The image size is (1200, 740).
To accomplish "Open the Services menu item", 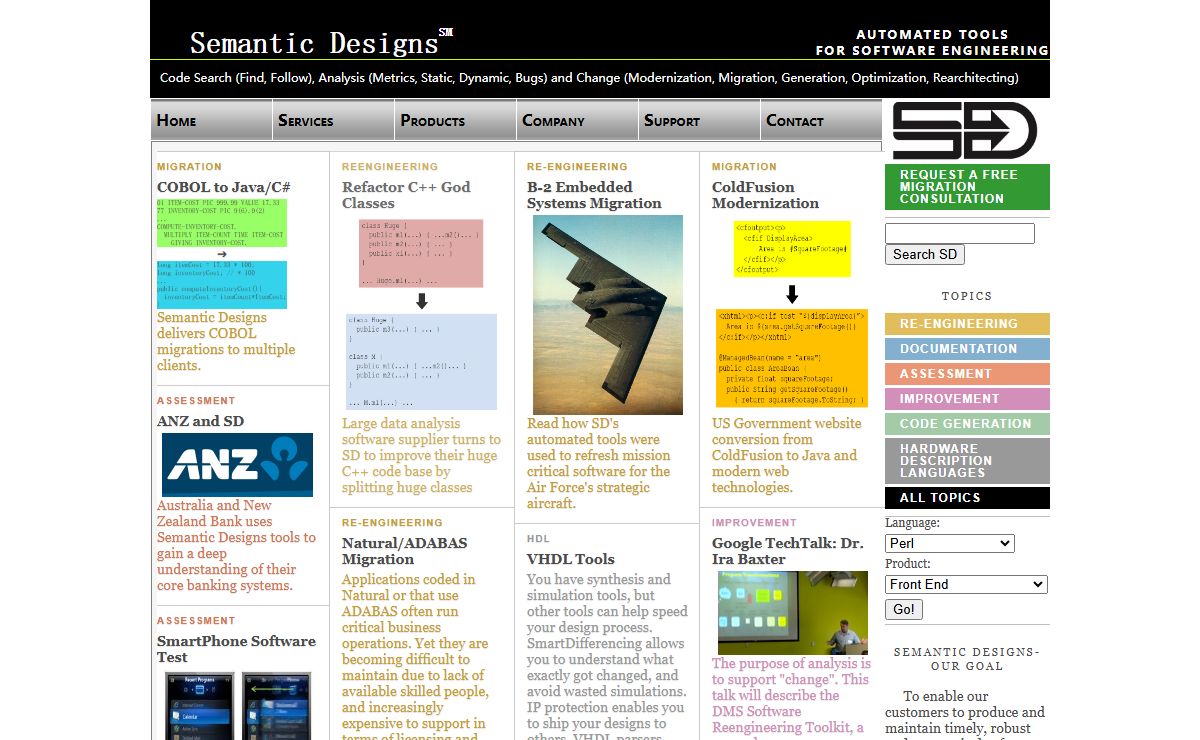I will (333, 120).
